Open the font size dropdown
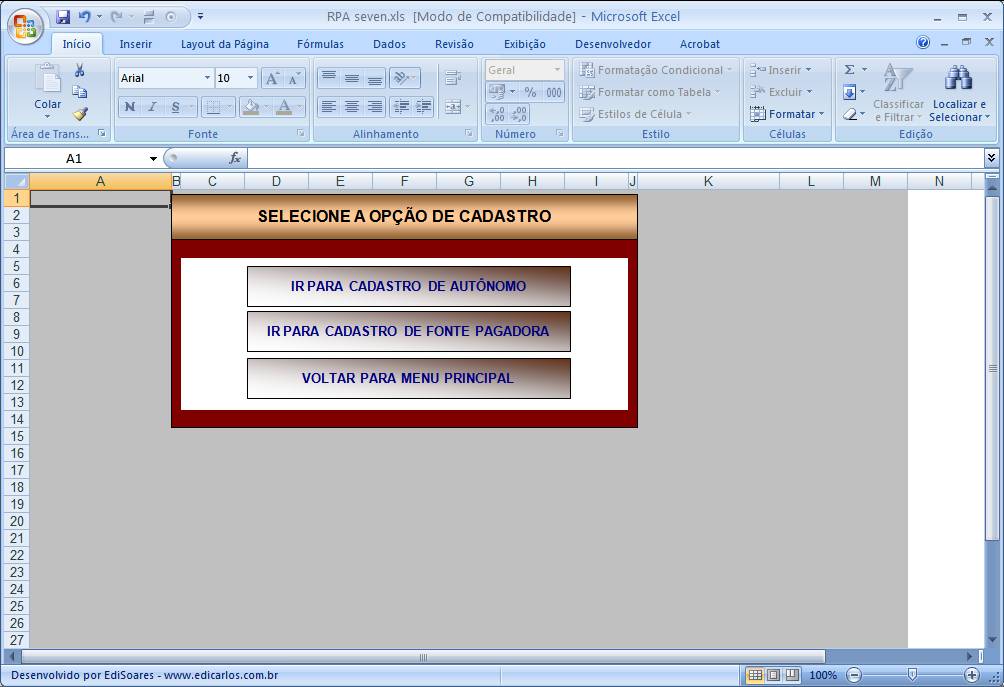1004x687 pixels. coord(250,78)
